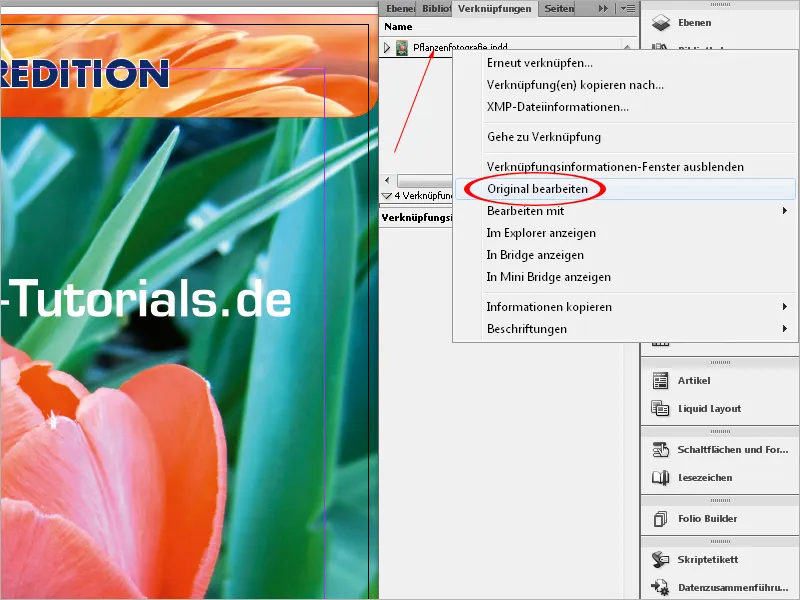Choose Verknüpfung(en) kopieren nach

pos(624,85)
